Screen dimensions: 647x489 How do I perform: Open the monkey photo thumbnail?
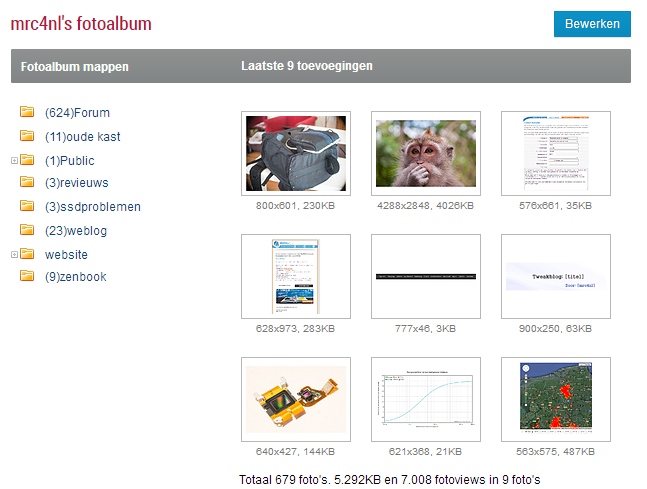[426, 153]
